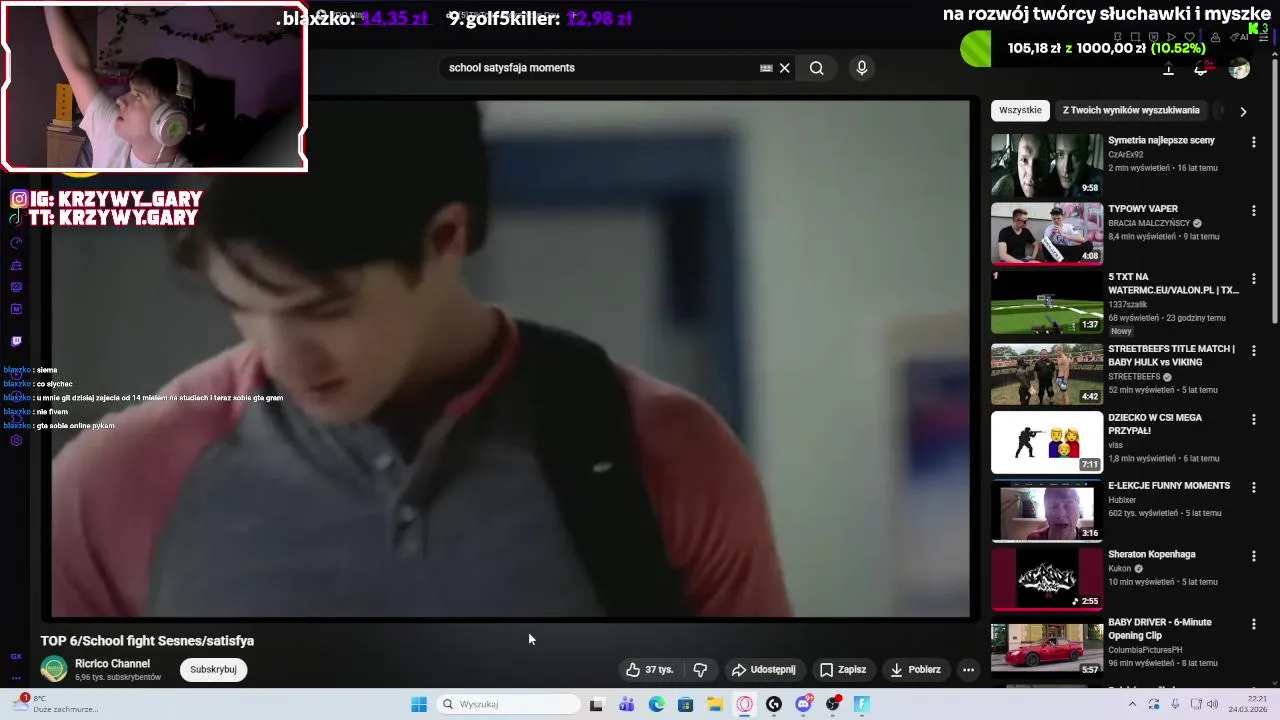Click 'Subskrybuj' for Ricrico Channel
The width and height of the screenshot is (1280, 720).
point(213,670)
